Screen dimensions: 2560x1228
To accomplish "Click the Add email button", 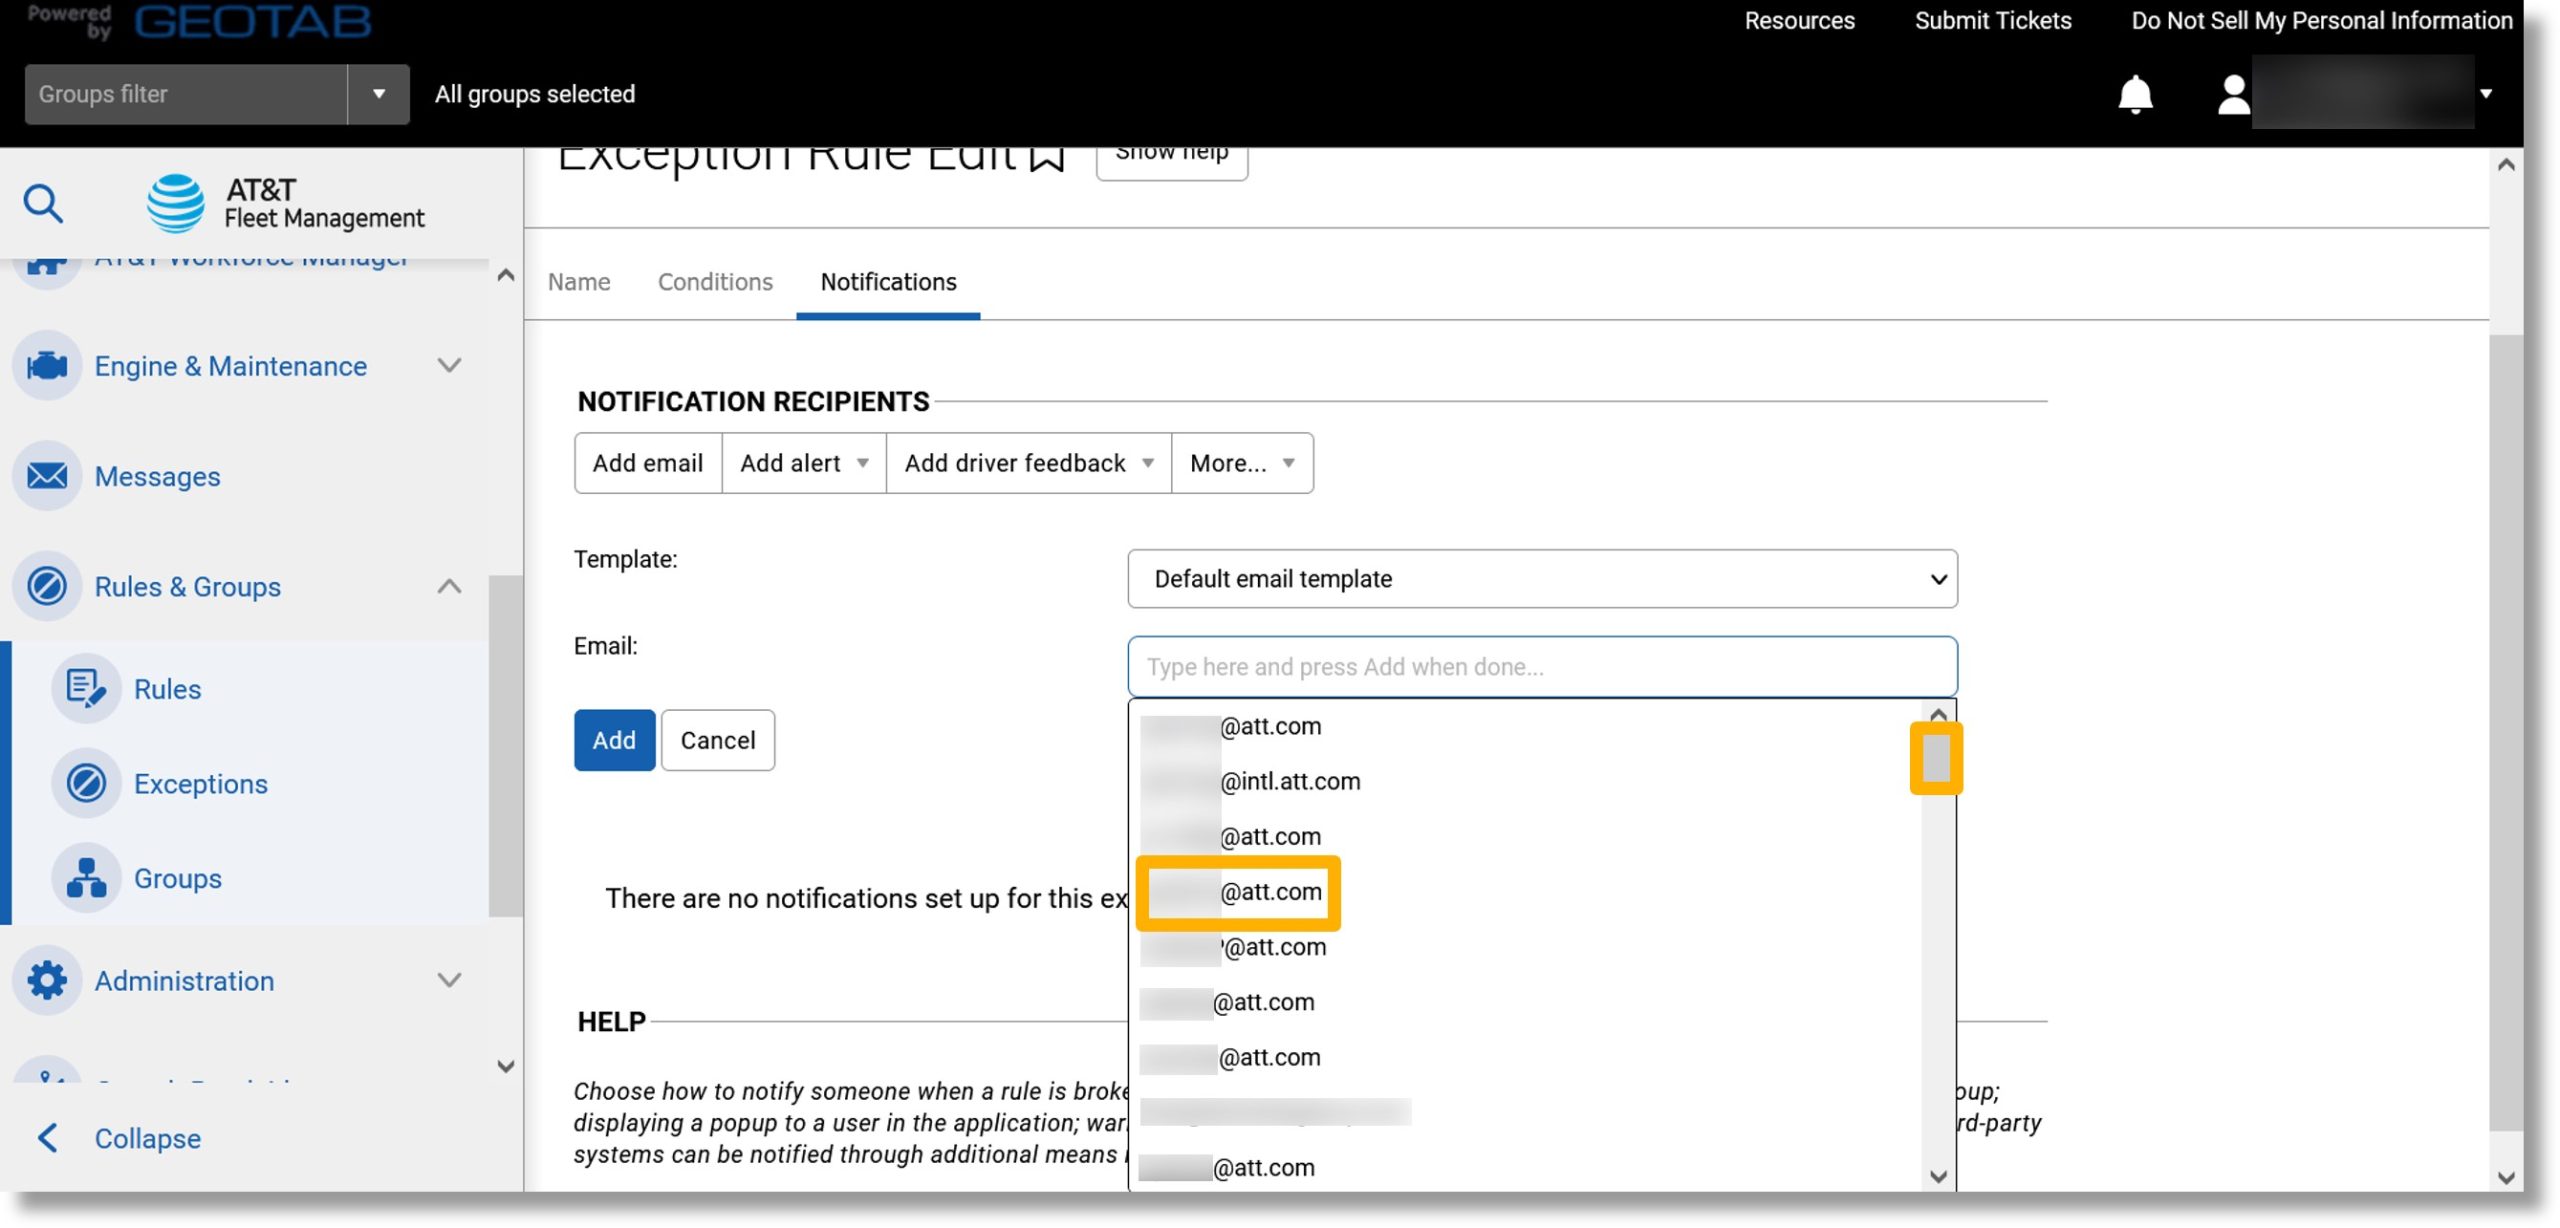I will tap(648, 463).
